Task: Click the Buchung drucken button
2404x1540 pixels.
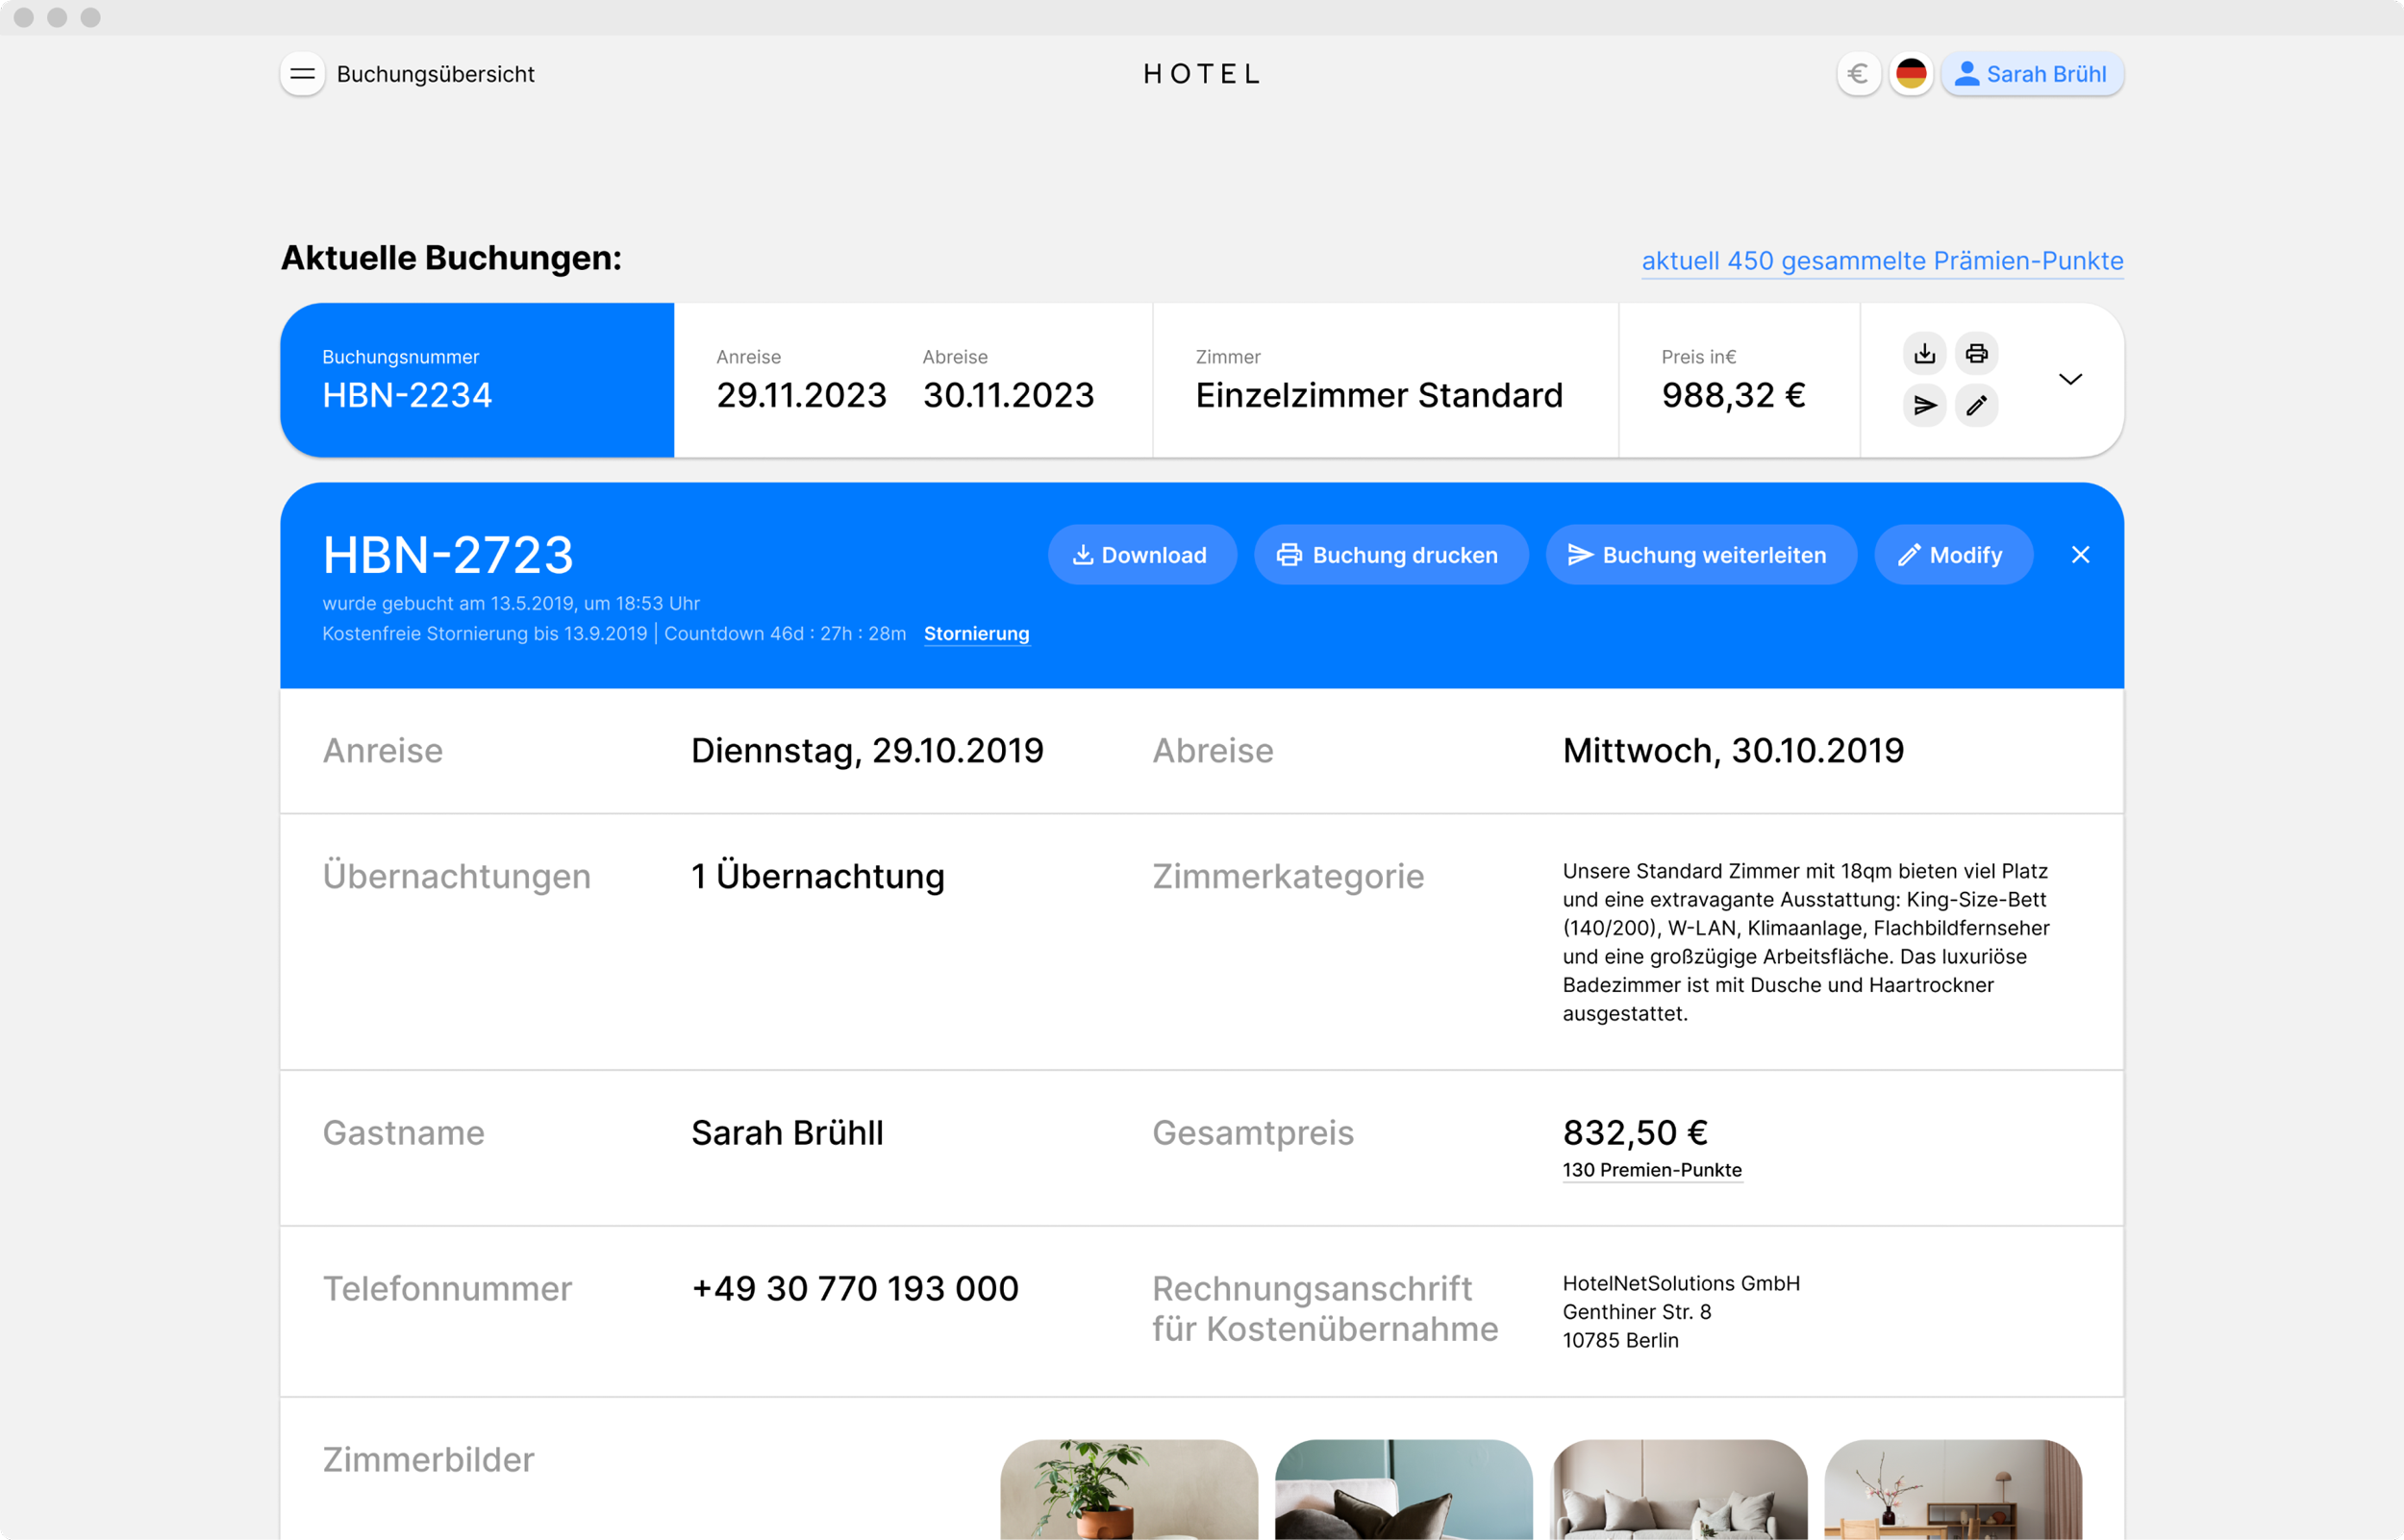Action: click(x=1390, y=555)
